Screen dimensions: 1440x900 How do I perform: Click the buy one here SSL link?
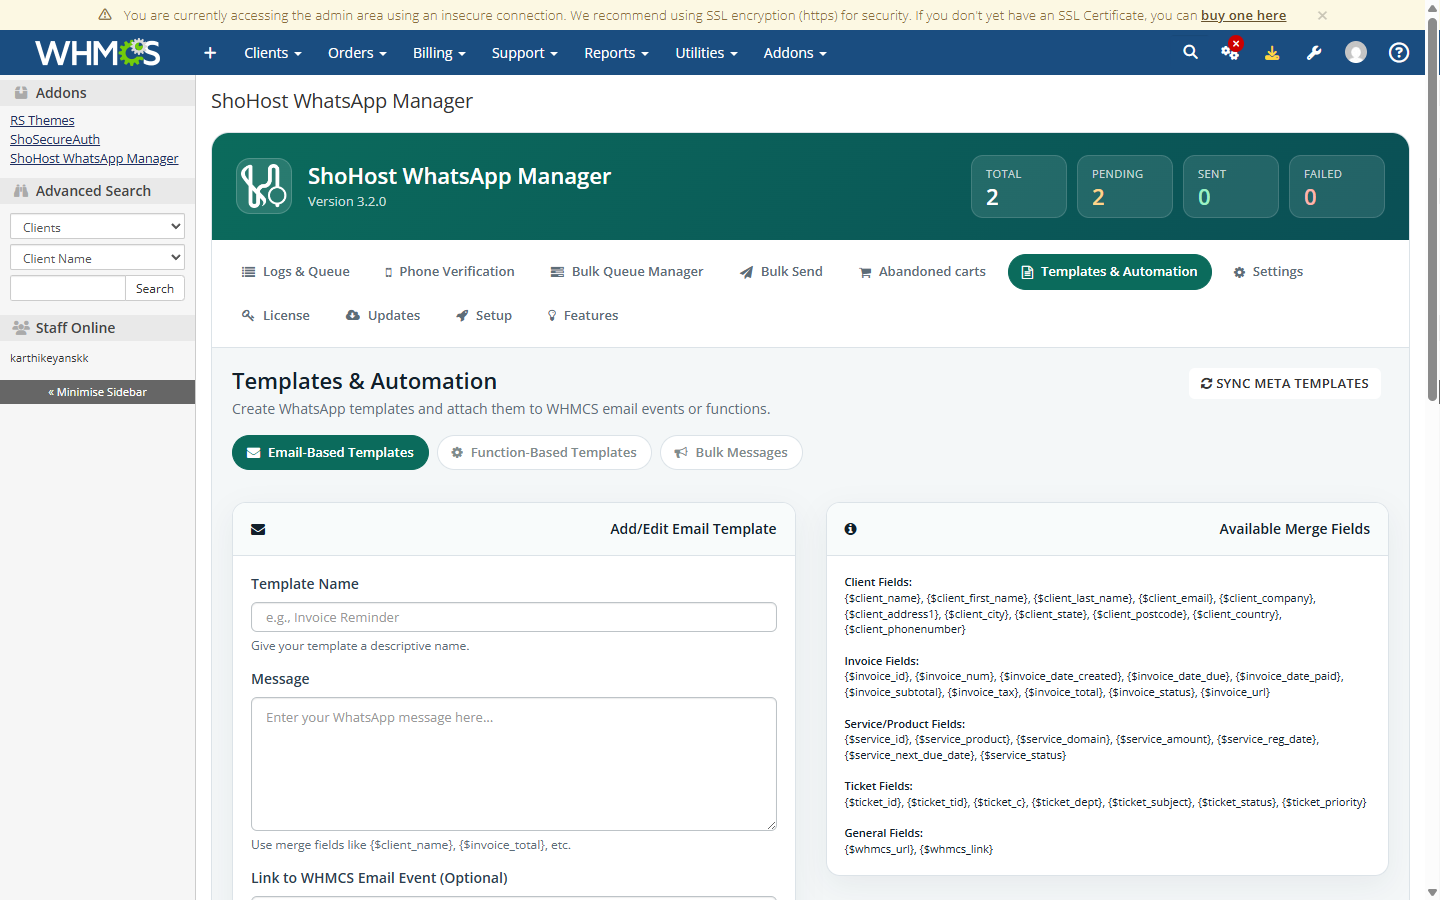(1244, 15)
